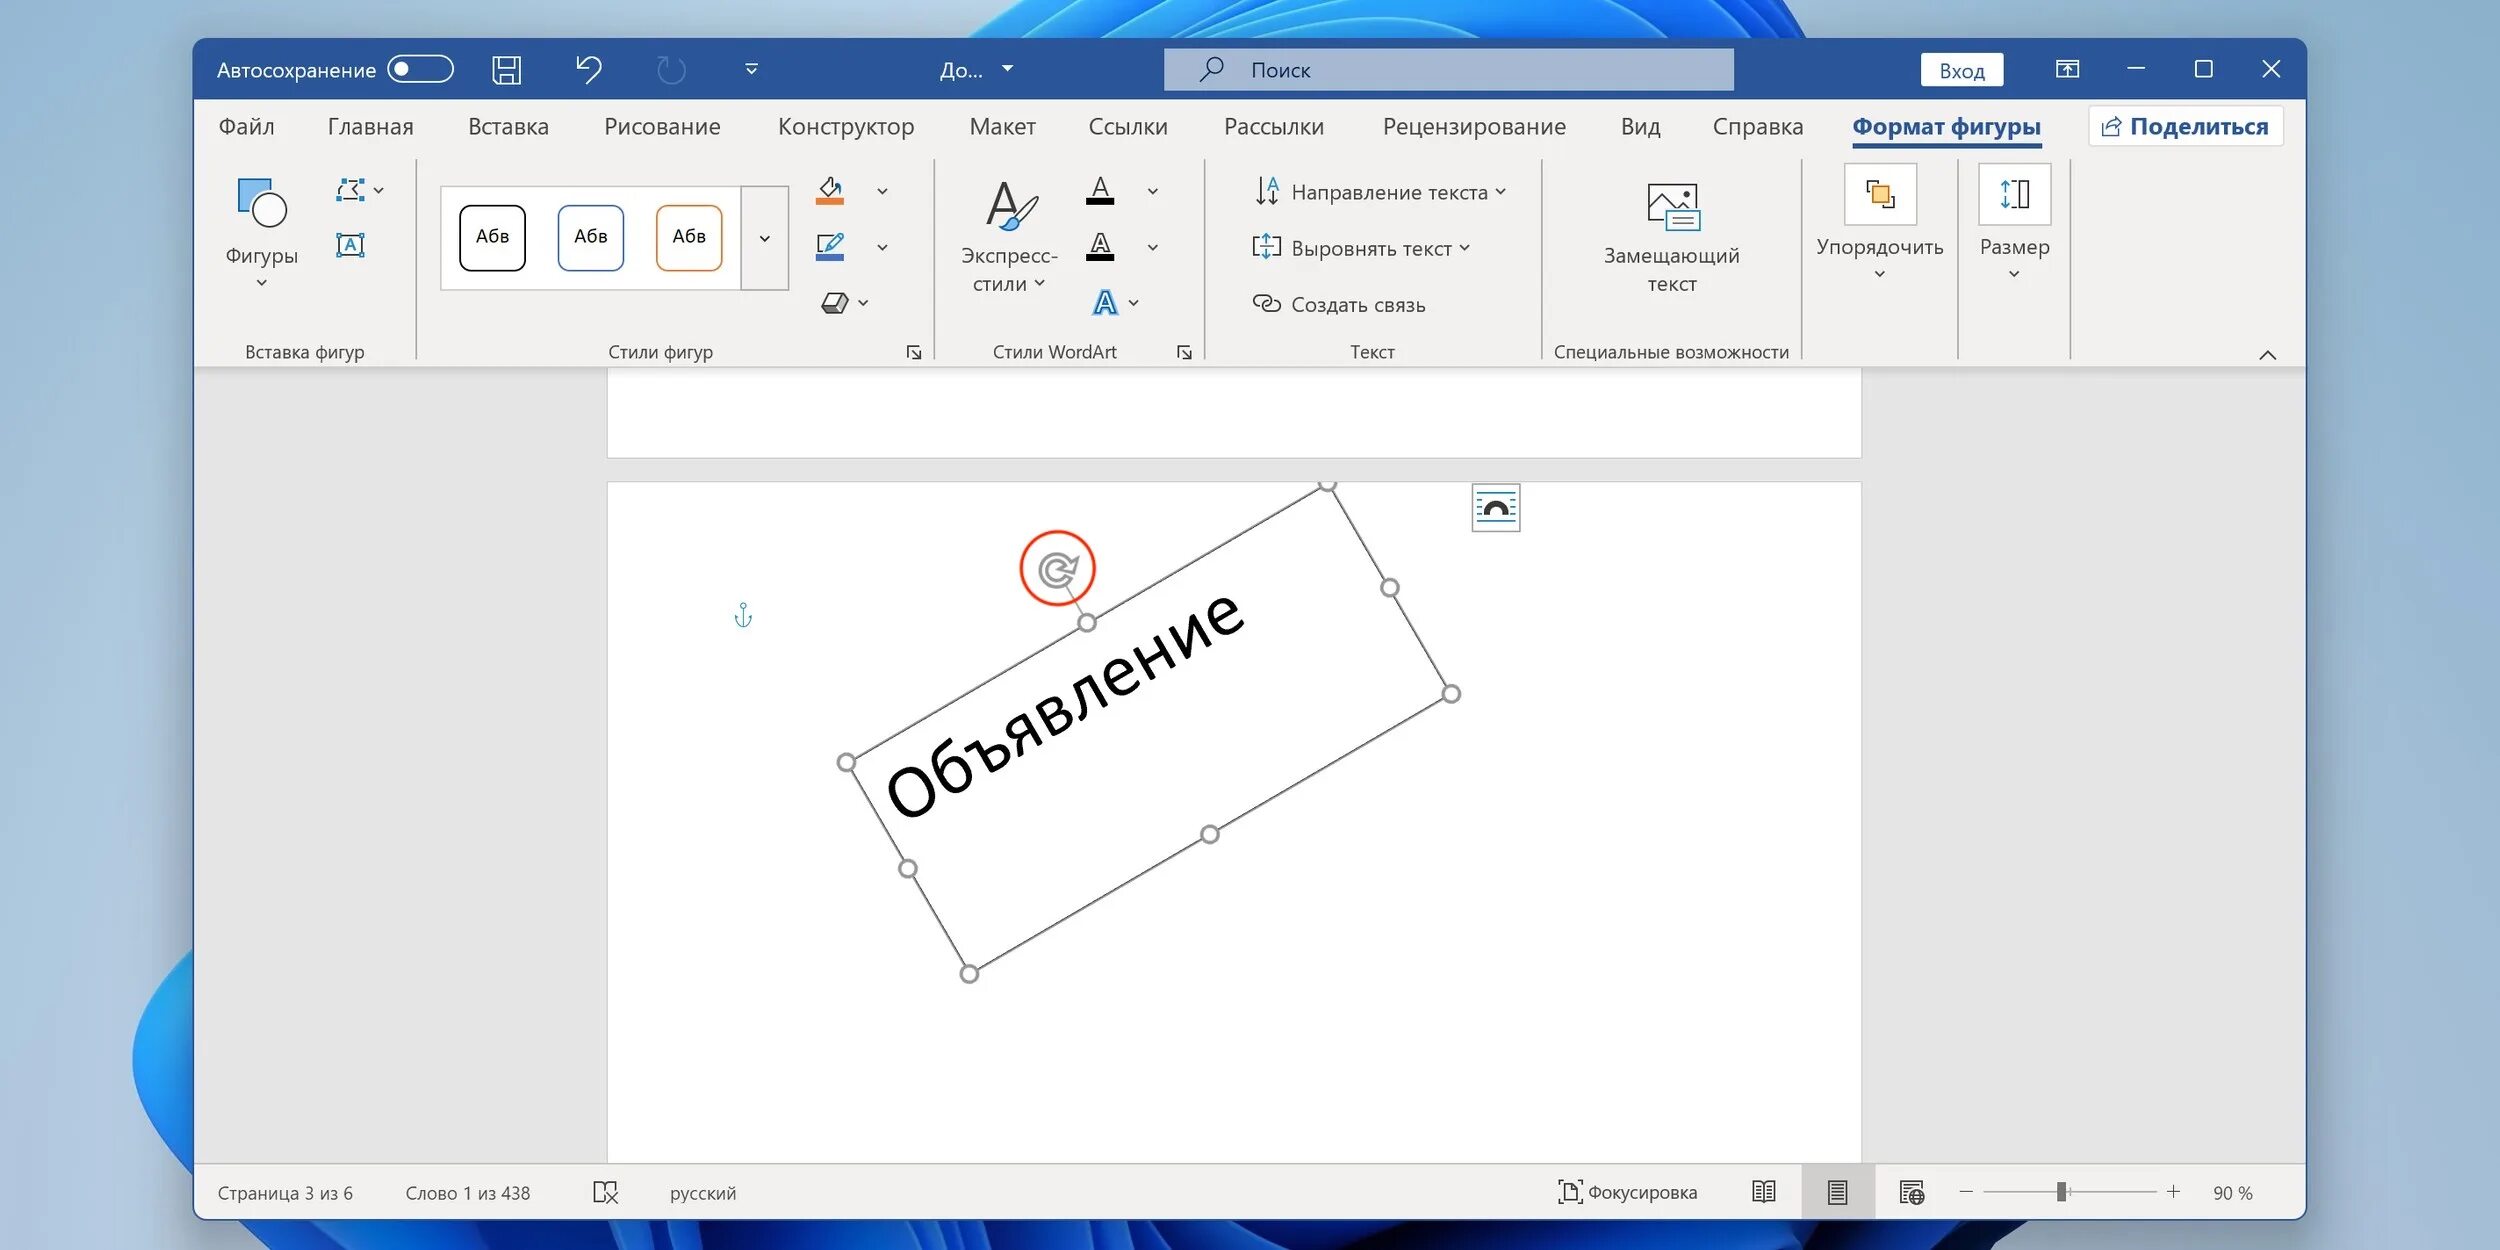Open the Экспресс-стили WordArt gallery
This screenshot has height=1250, width=2500.
point(1009,235)
